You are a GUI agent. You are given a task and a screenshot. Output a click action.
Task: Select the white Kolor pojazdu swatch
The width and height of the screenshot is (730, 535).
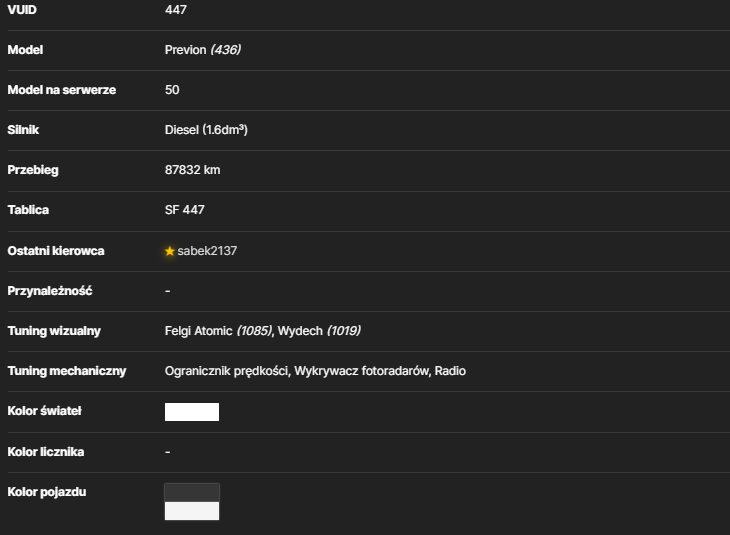tap(192, 511)
